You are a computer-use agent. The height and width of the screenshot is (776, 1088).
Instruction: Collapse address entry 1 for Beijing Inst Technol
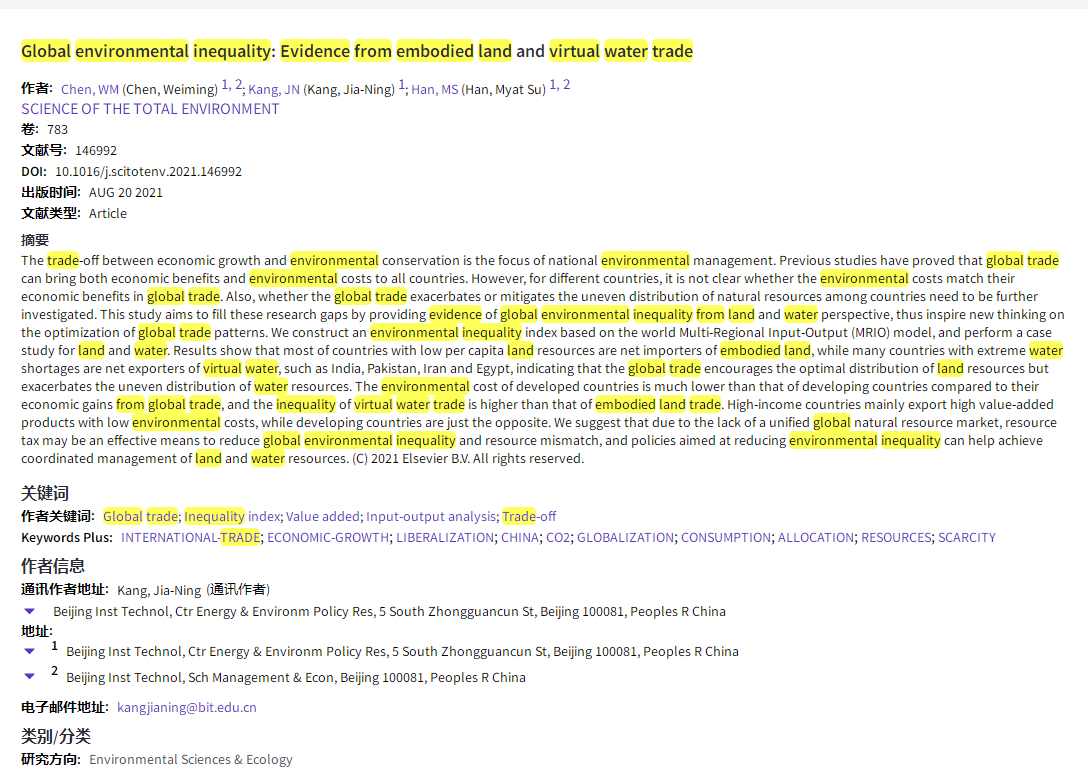pos(29,651)
